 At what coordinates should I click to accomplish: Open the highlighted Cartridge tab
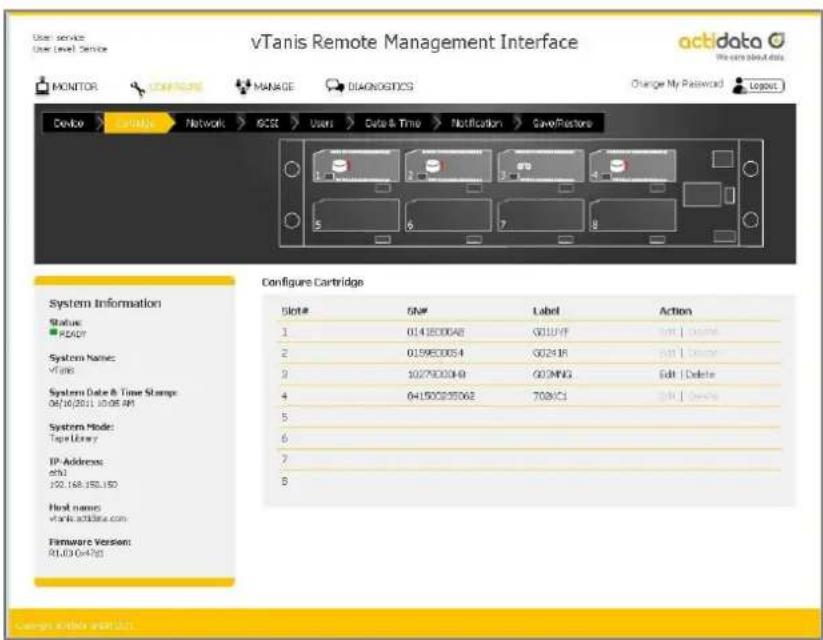click(x=136, y=123)
